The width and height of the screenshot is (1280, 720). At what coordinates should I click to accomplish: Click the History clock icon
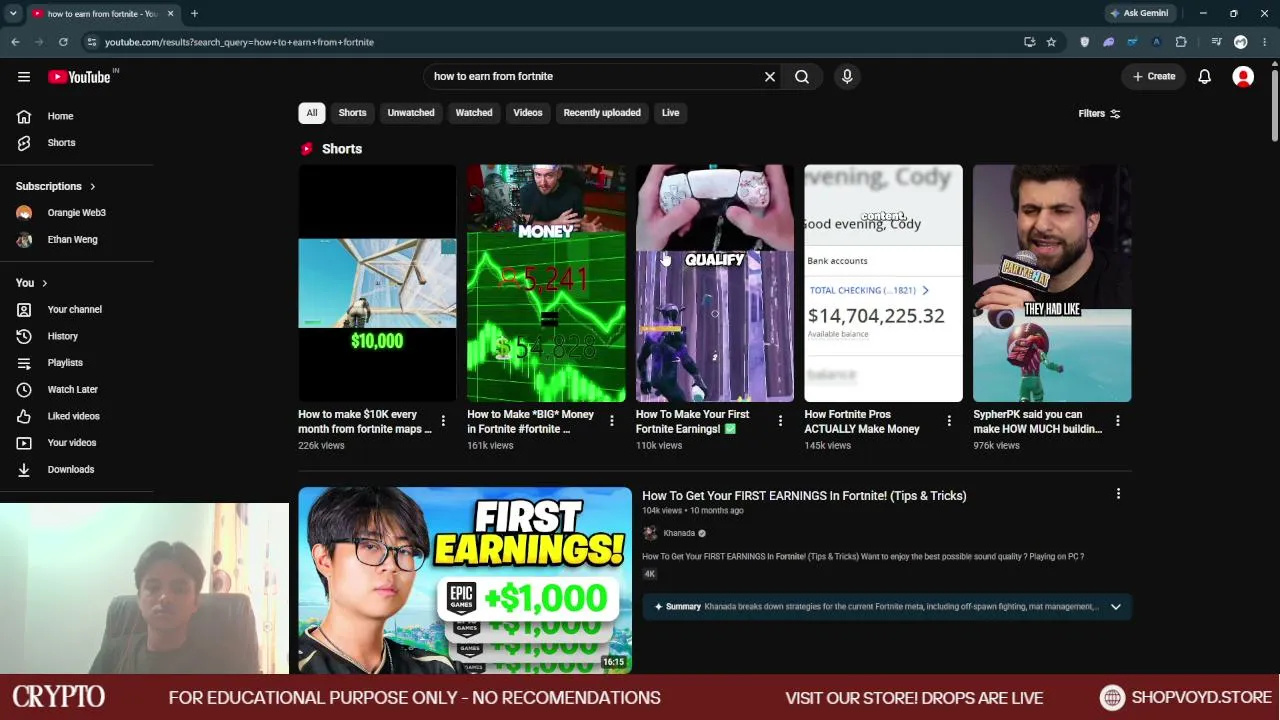[24, 336]
